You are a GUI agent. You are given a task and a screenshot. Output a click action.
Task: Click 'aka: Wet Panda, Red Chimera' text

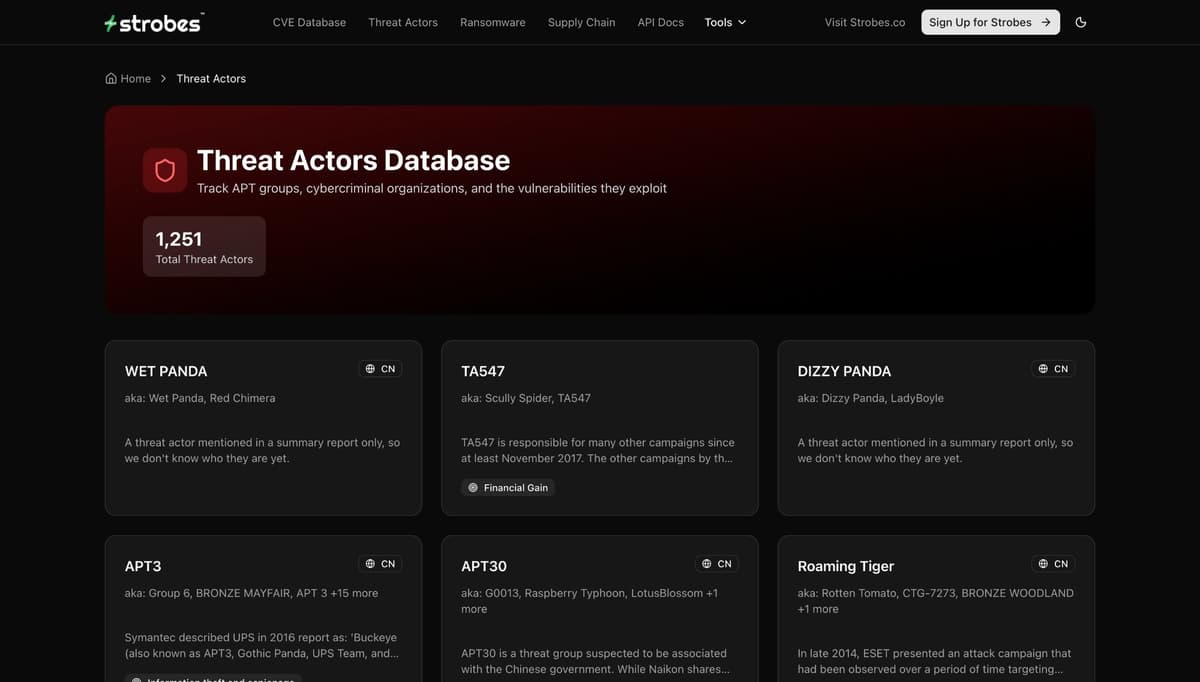pos(200,398)
